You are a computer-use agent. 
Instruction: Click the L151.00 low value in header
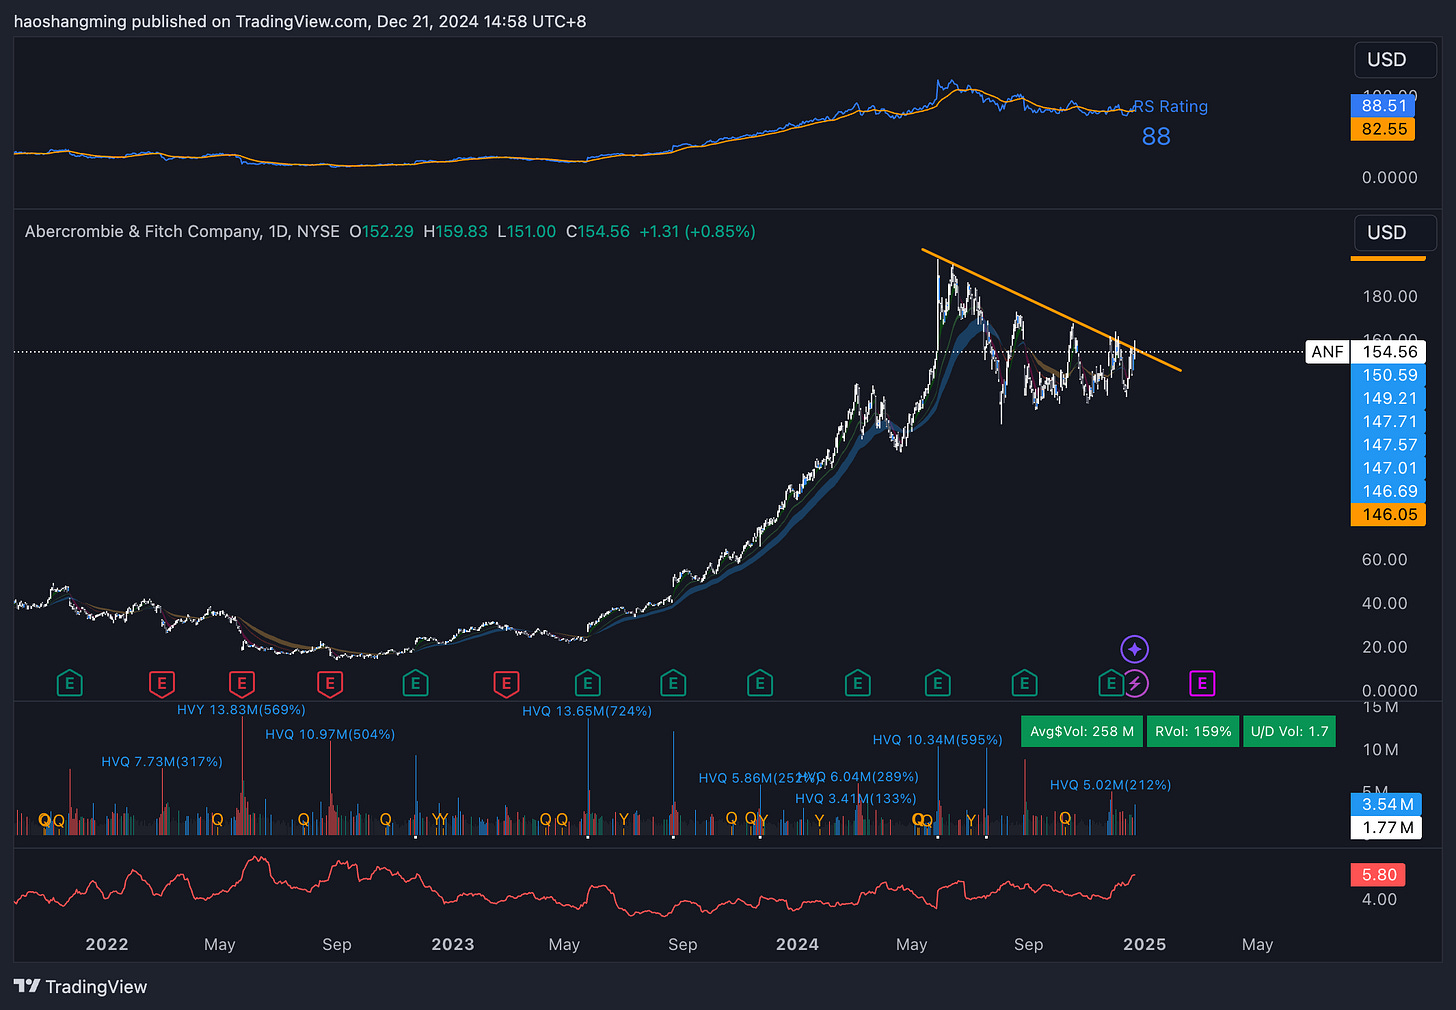click(526, 231)
